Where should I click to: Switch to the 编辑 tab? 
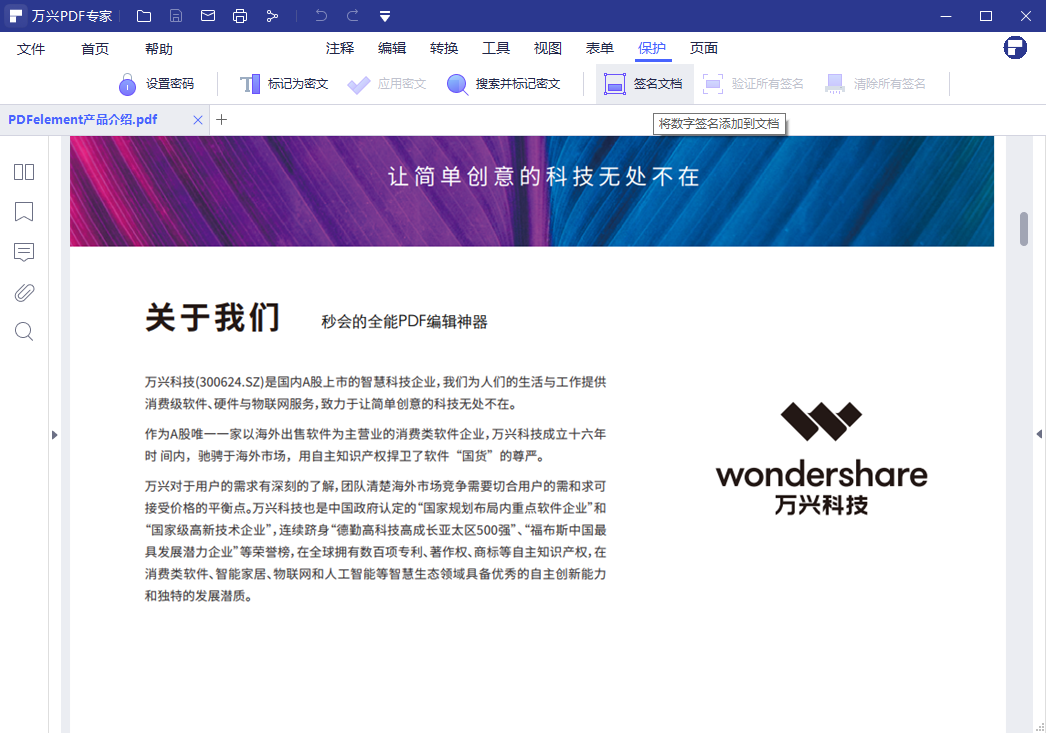[x=392, y=48]
